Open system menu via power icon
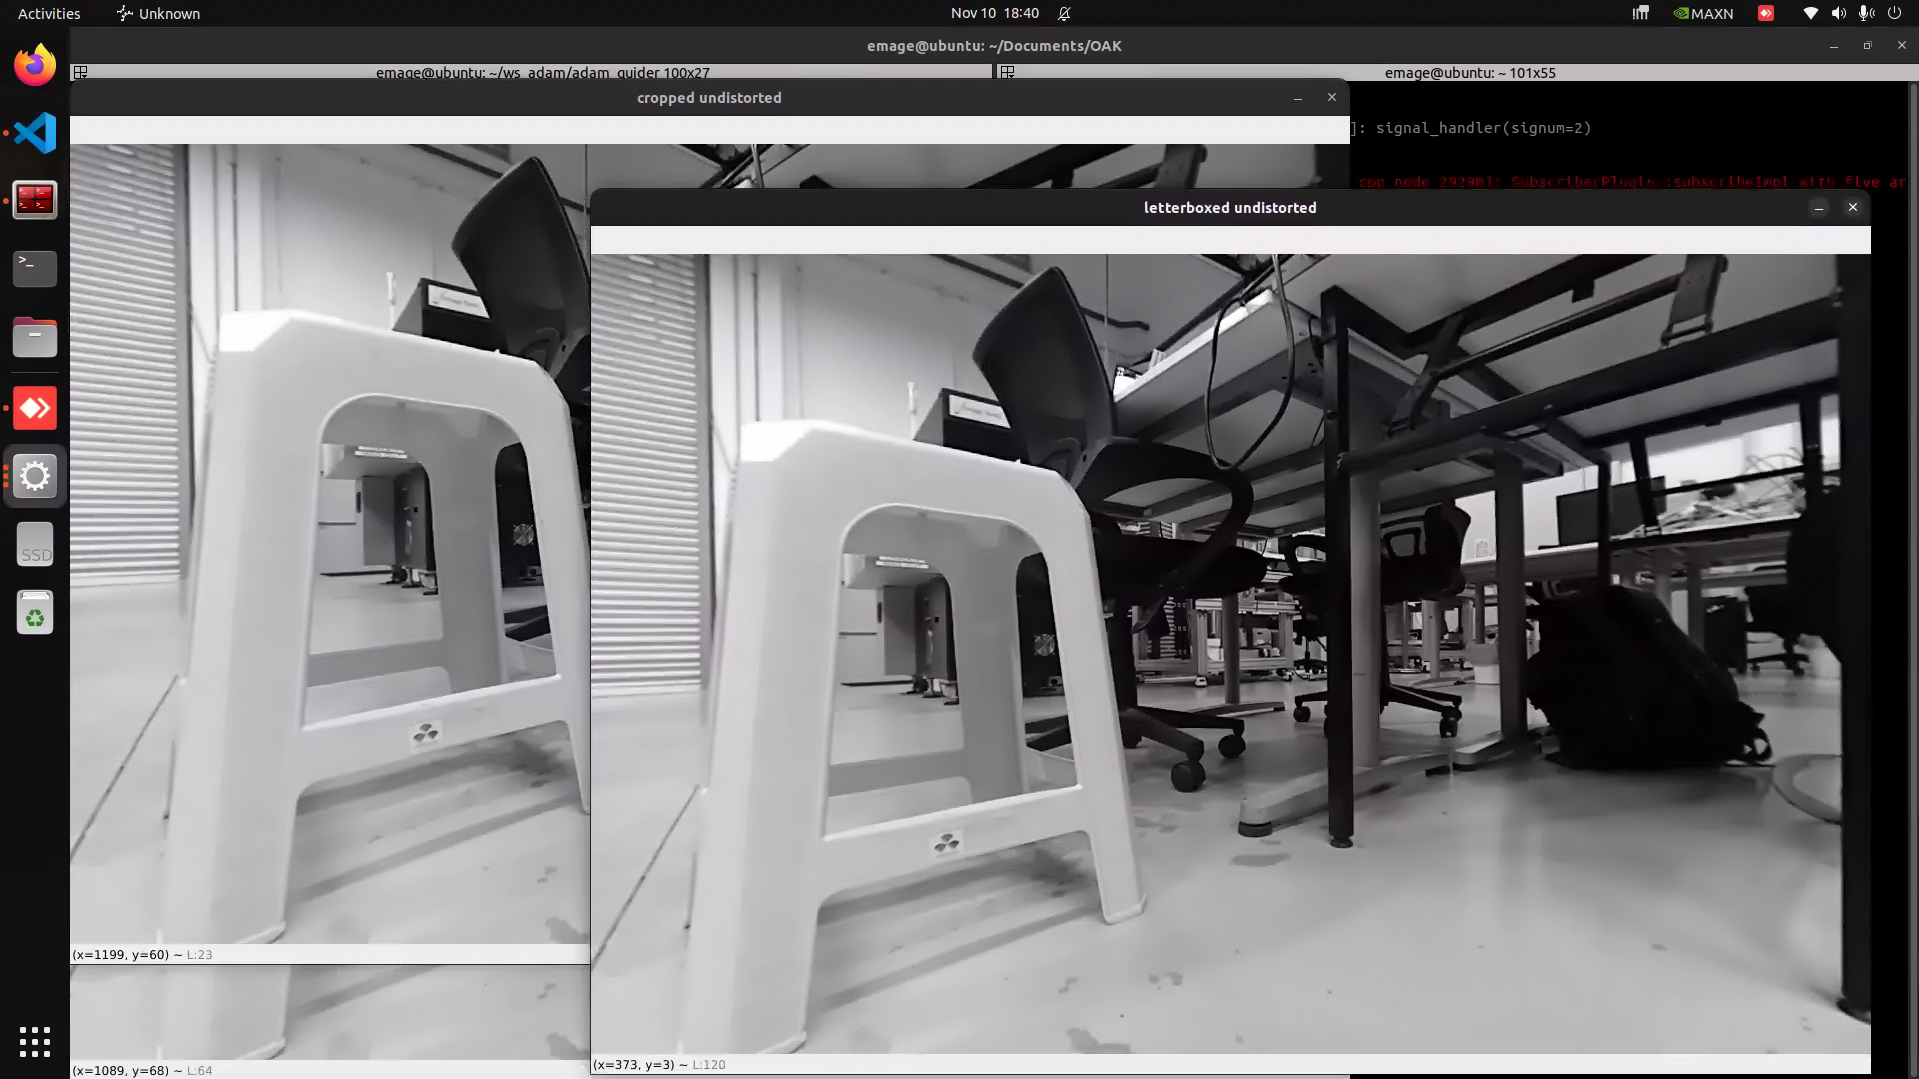The width and height of the screenshot is (1919, 1079). point(1893,13)
